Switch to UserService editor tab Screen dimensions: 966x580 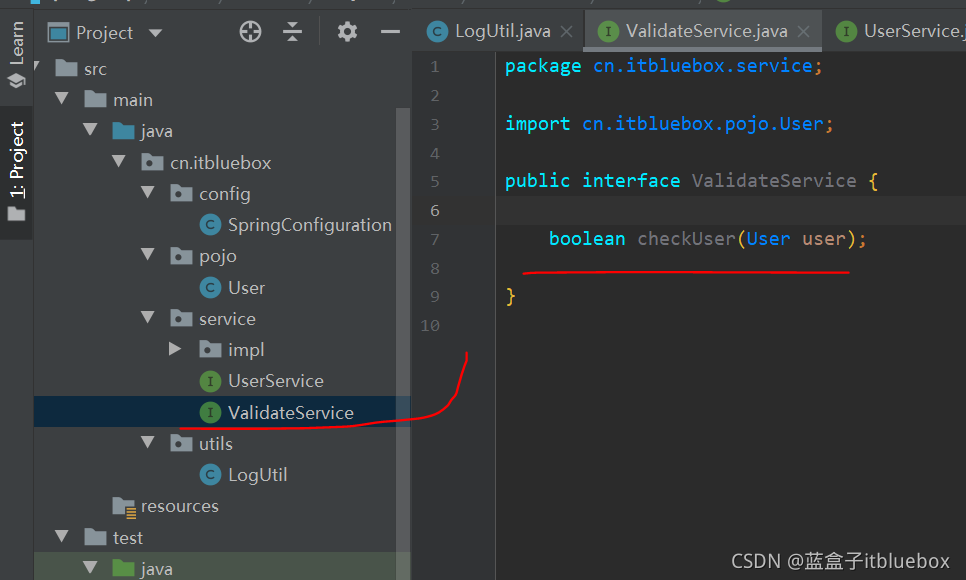(914, 31)
